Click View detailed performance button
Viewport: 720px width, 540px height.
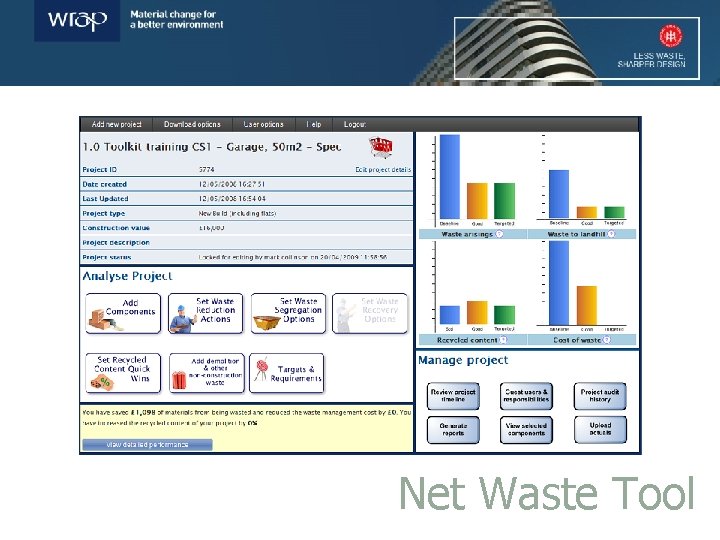pyautogui.click(x=147, y=444)
